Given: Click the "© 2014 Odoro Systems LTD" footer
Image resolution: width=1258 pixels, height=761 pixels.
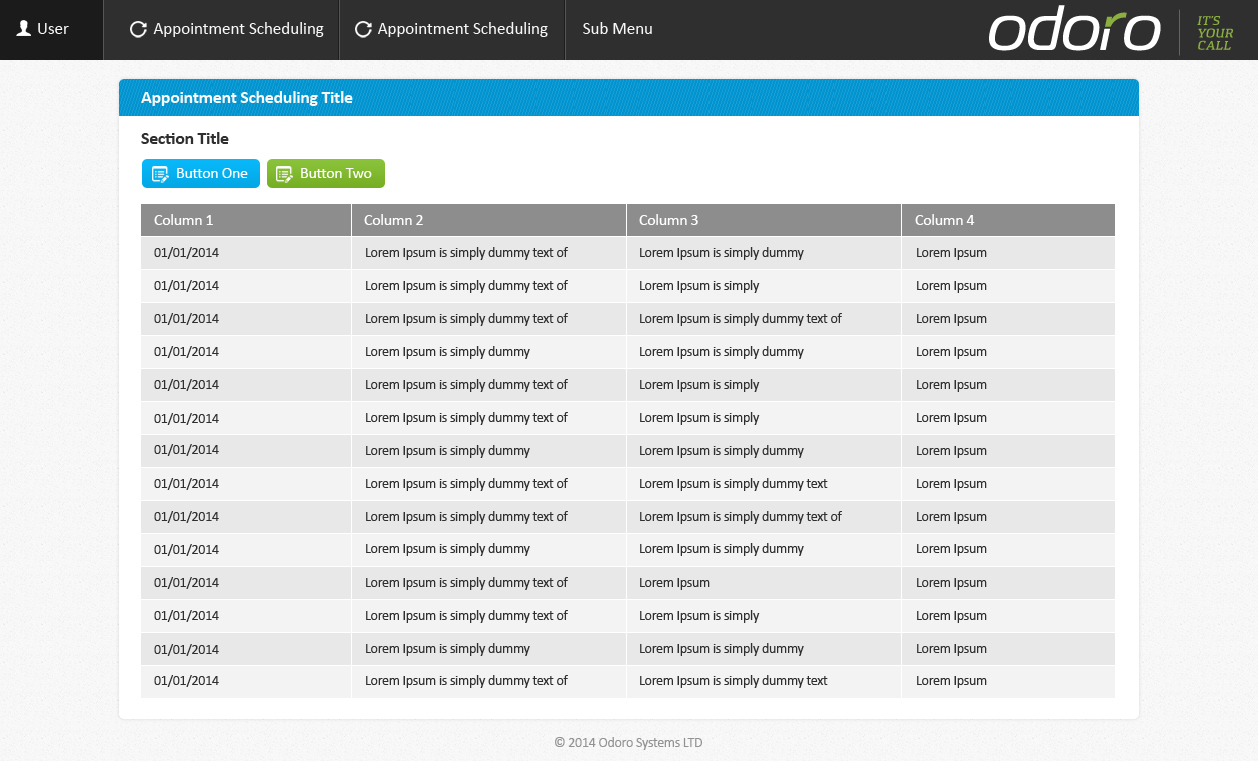Looking at the screenshot, I should click(628, 743).
